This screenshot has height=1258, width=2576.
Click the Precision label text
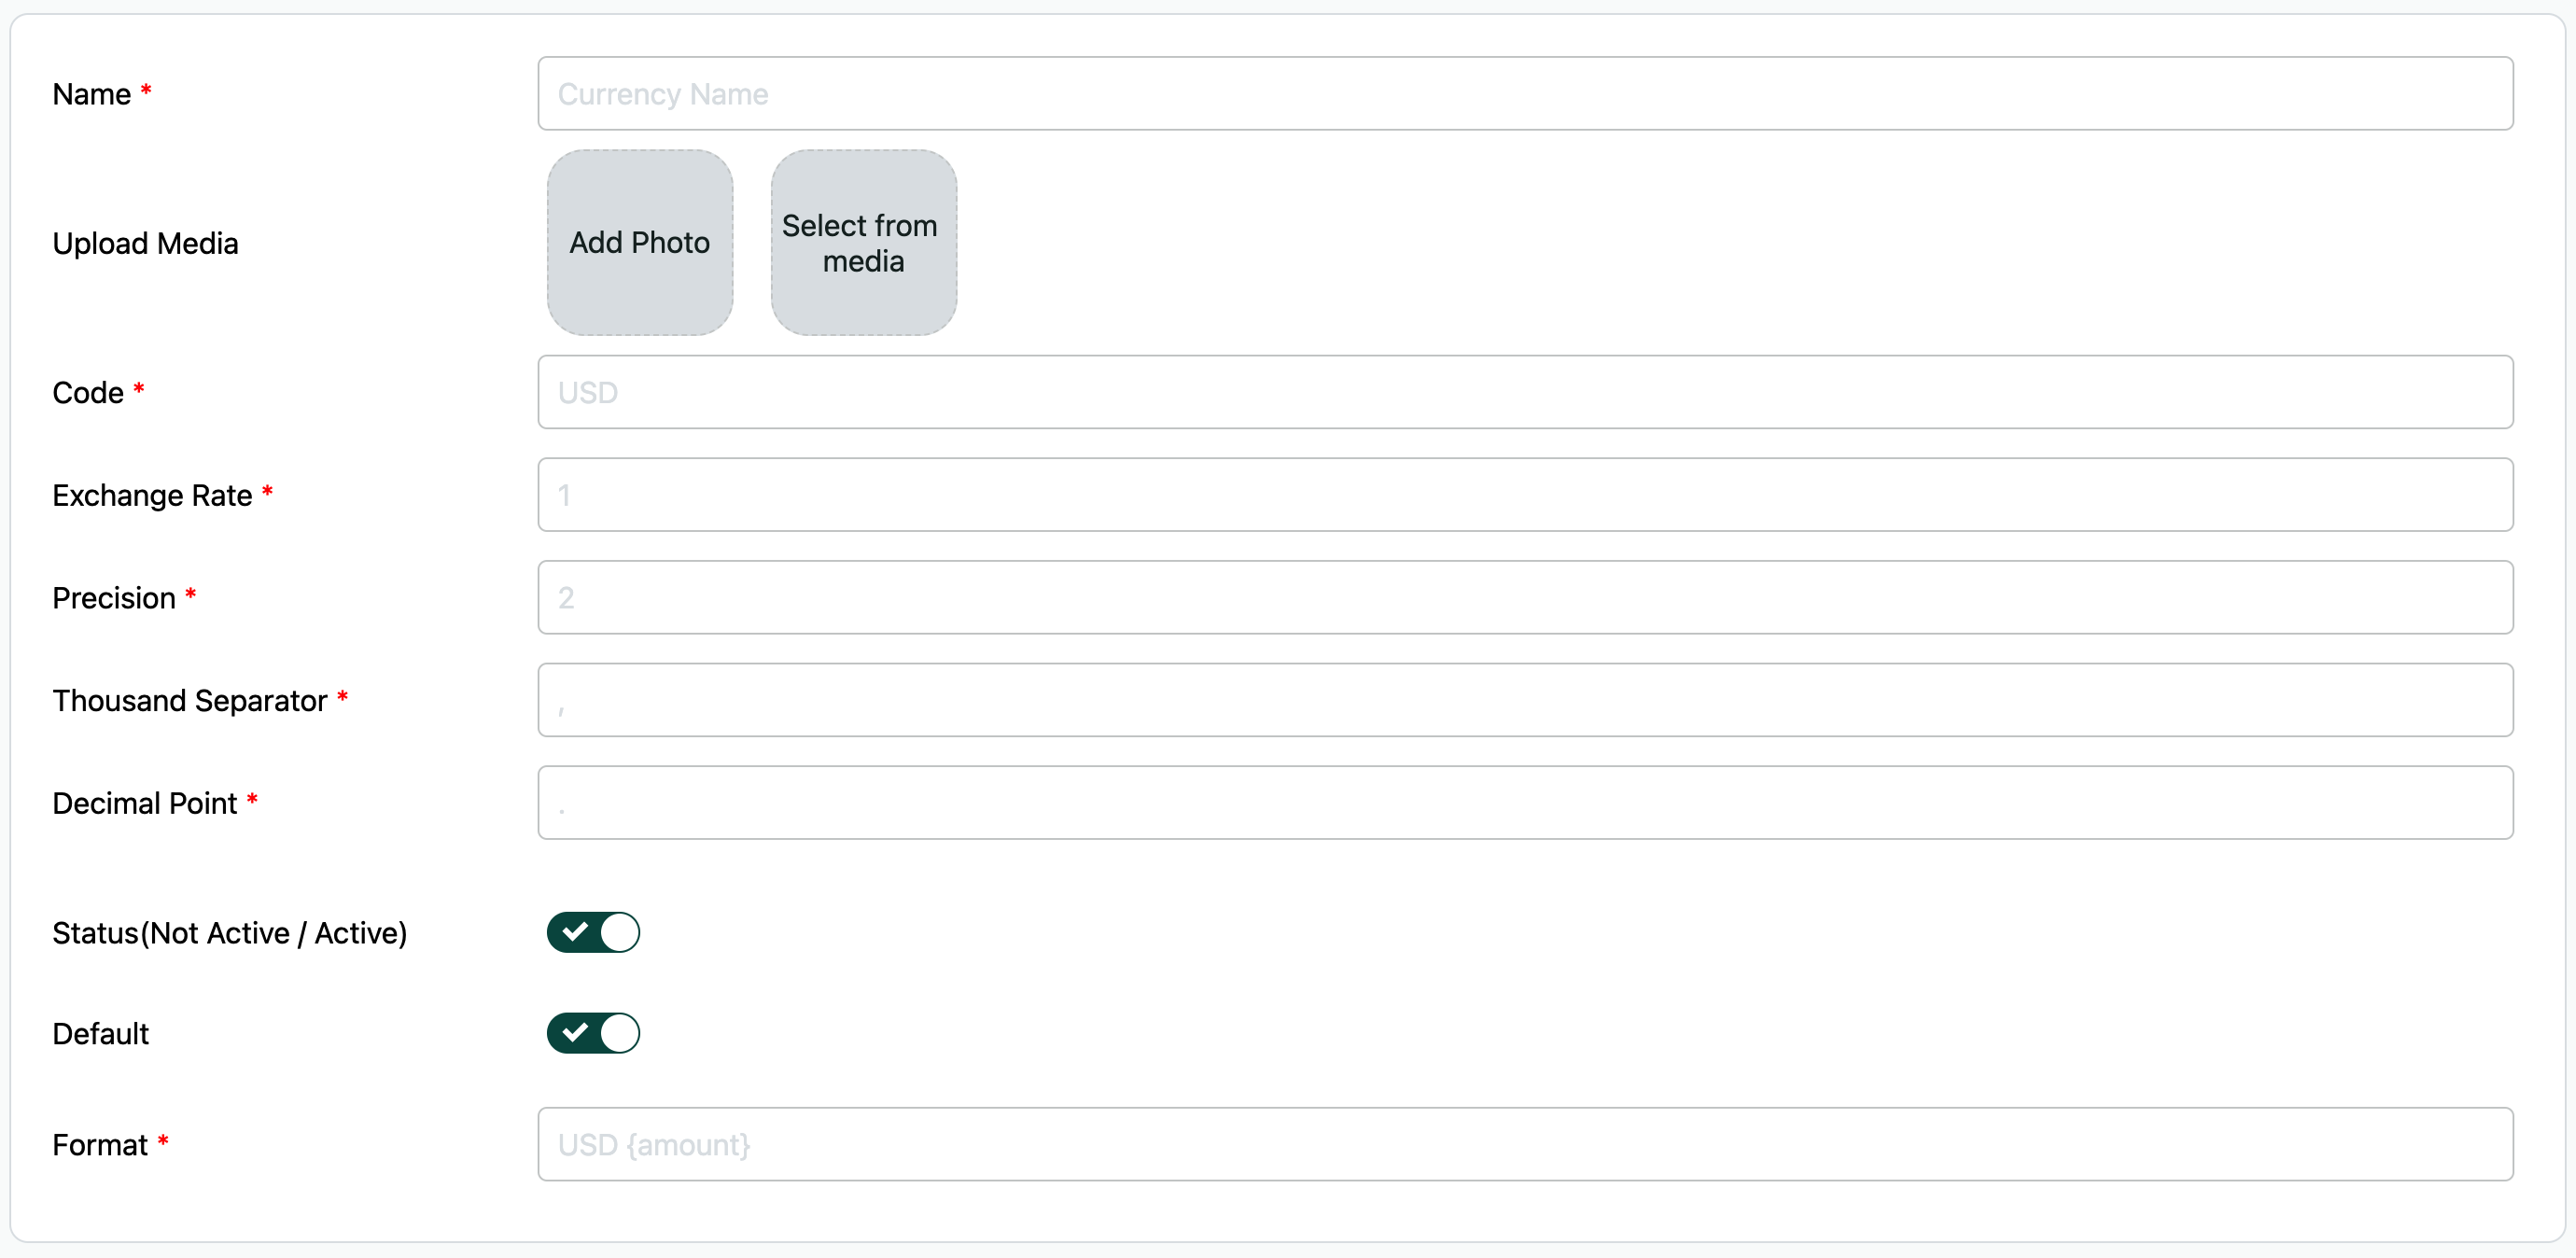point(113,598)
